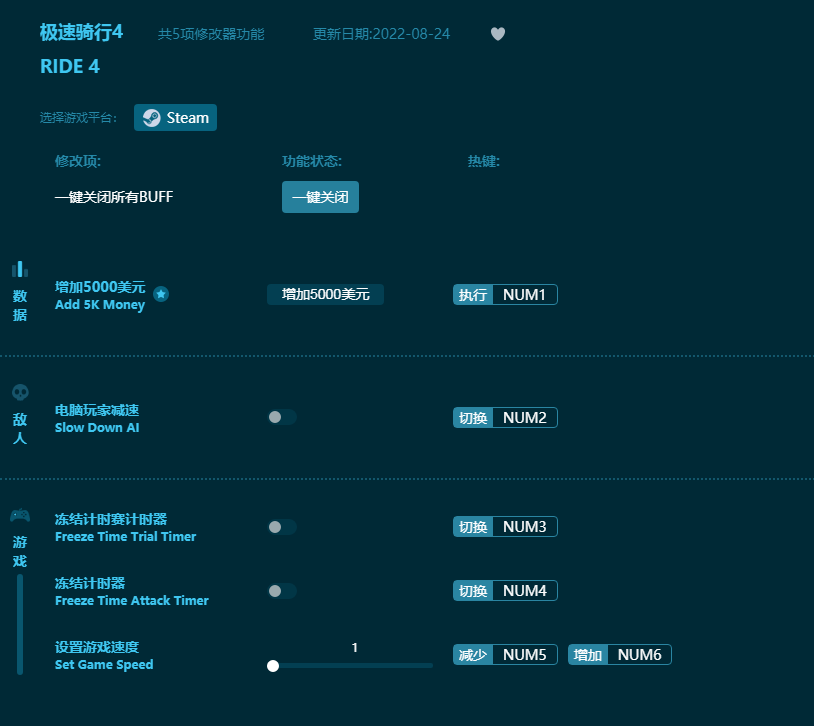This screenshot has height=726, width=814.
Task: Click the 减少 NUM5 hotkey button
Action: click(505, 654)
